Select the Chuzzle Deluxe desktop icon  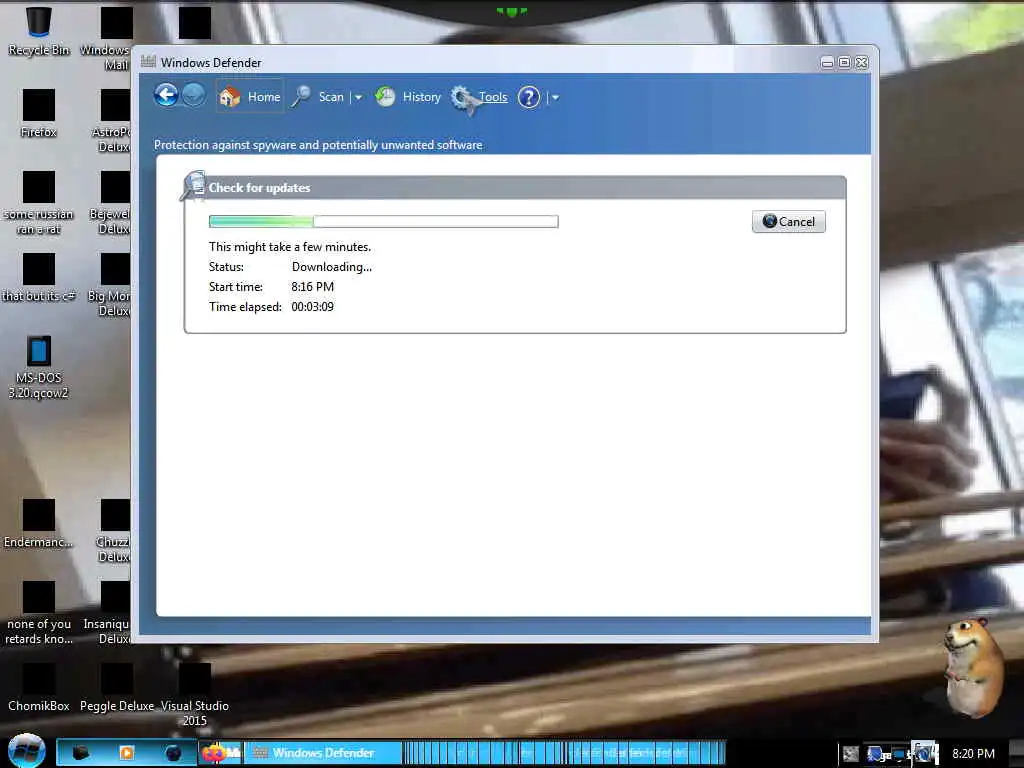114,531
